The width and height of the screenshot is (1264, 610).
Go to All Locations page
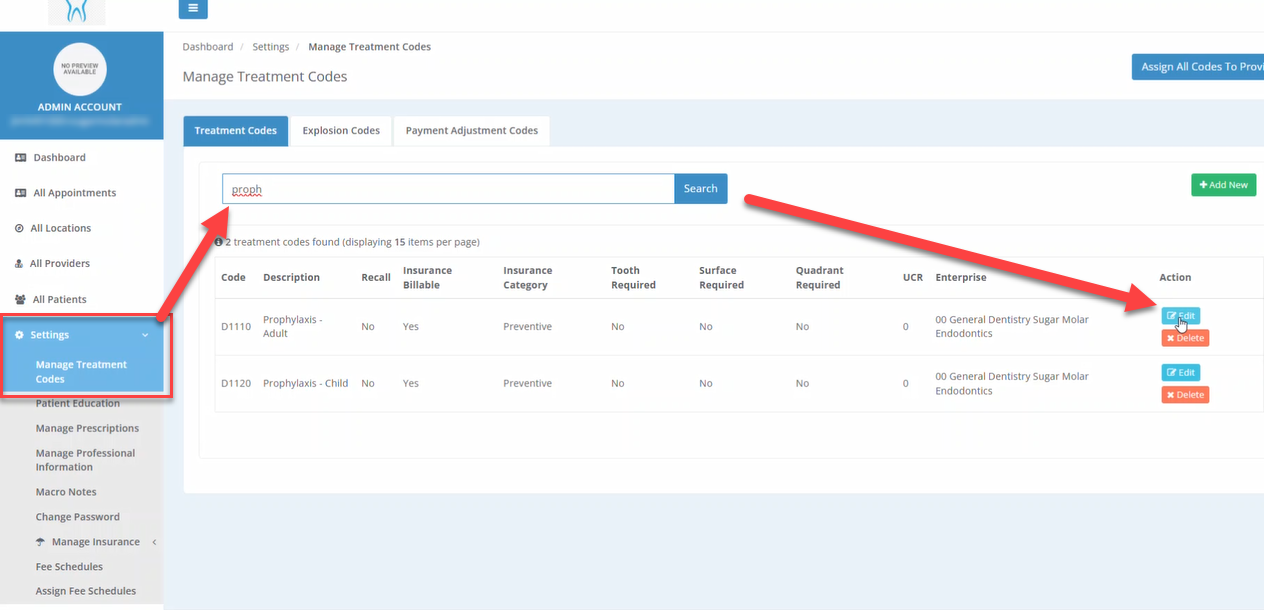coord(60,228)
